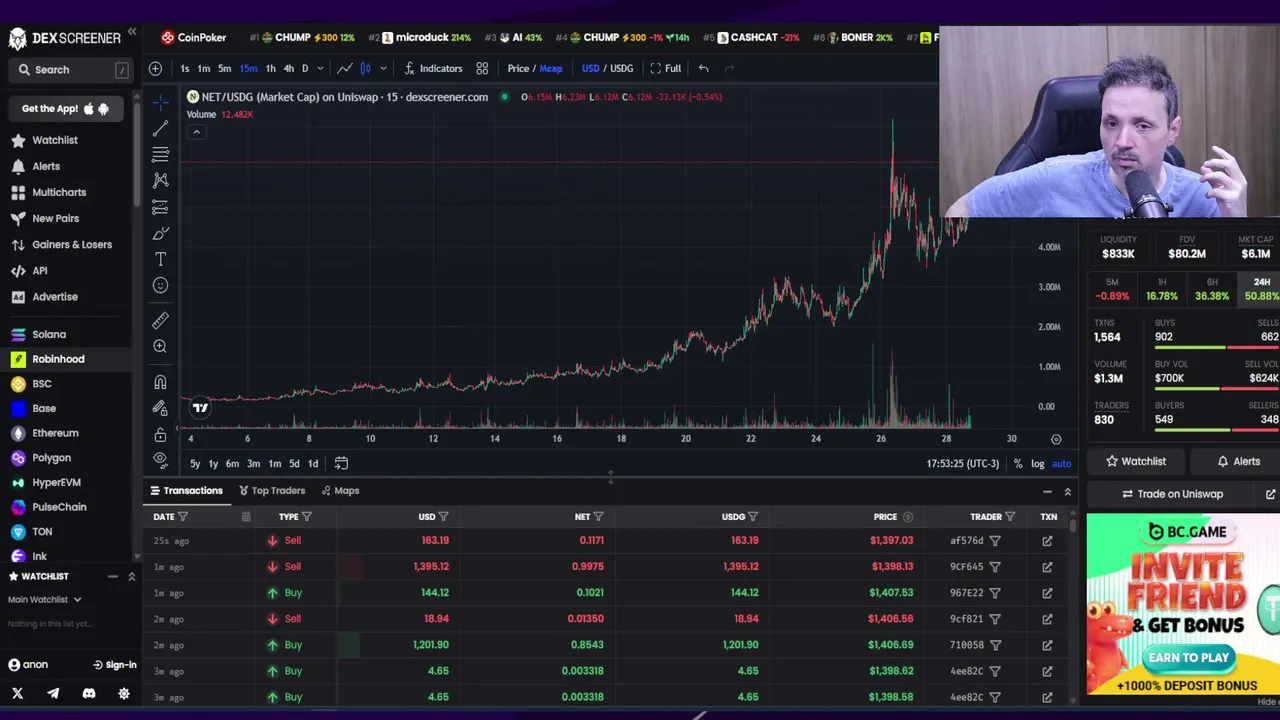Select the ruler measure tool

tap(160, 320)
